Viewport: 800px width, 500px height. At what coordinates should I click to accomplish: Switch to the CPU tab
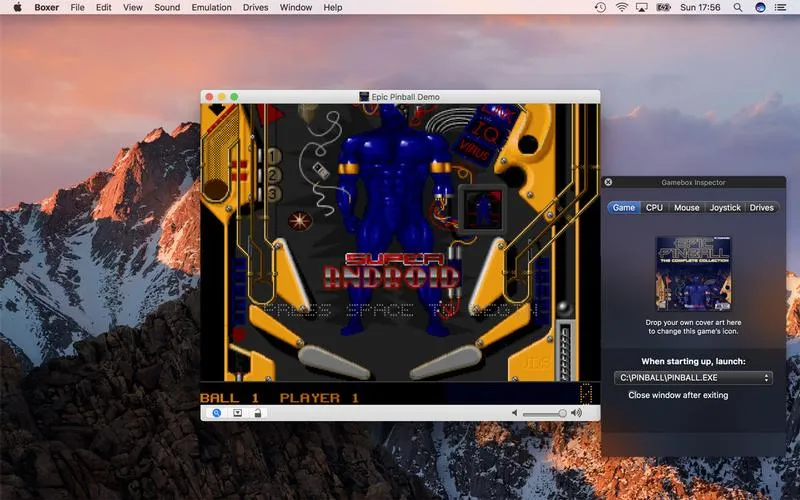pyautogui.click(x=654, y=208)
